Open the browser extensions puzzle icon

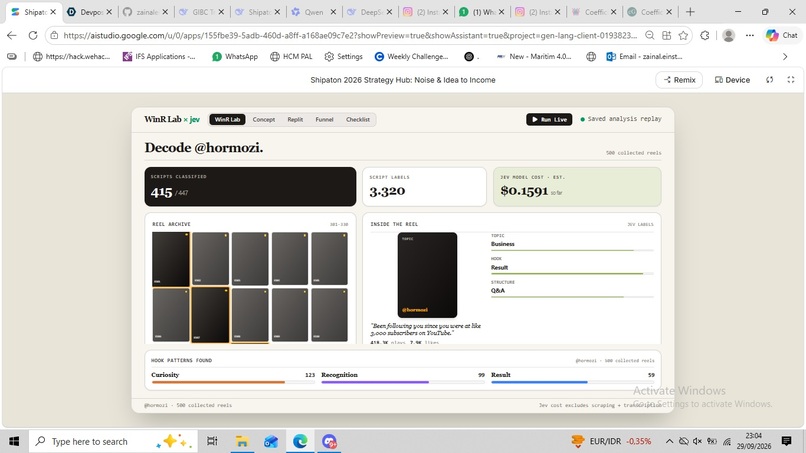705,35
